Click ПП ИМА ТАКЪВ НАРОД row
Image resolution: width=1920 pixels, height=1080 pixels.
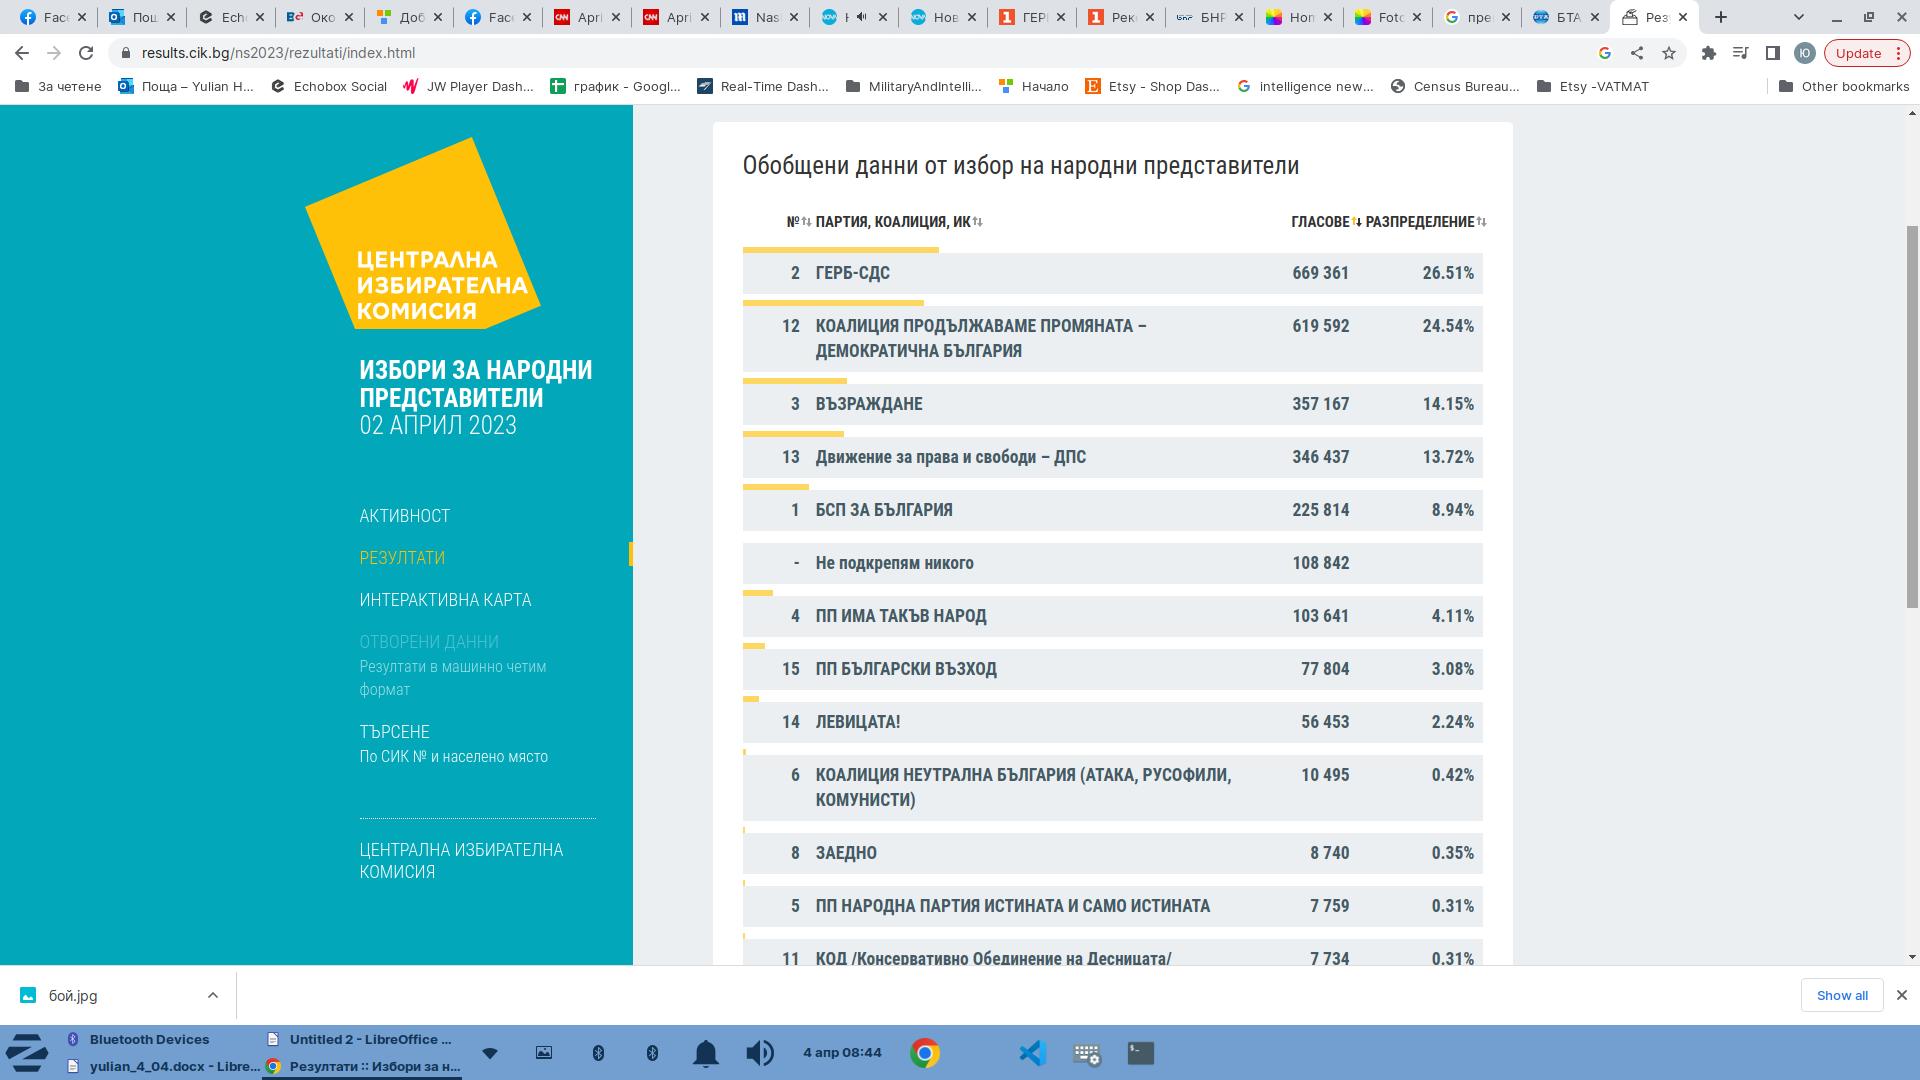(1112, 616)
